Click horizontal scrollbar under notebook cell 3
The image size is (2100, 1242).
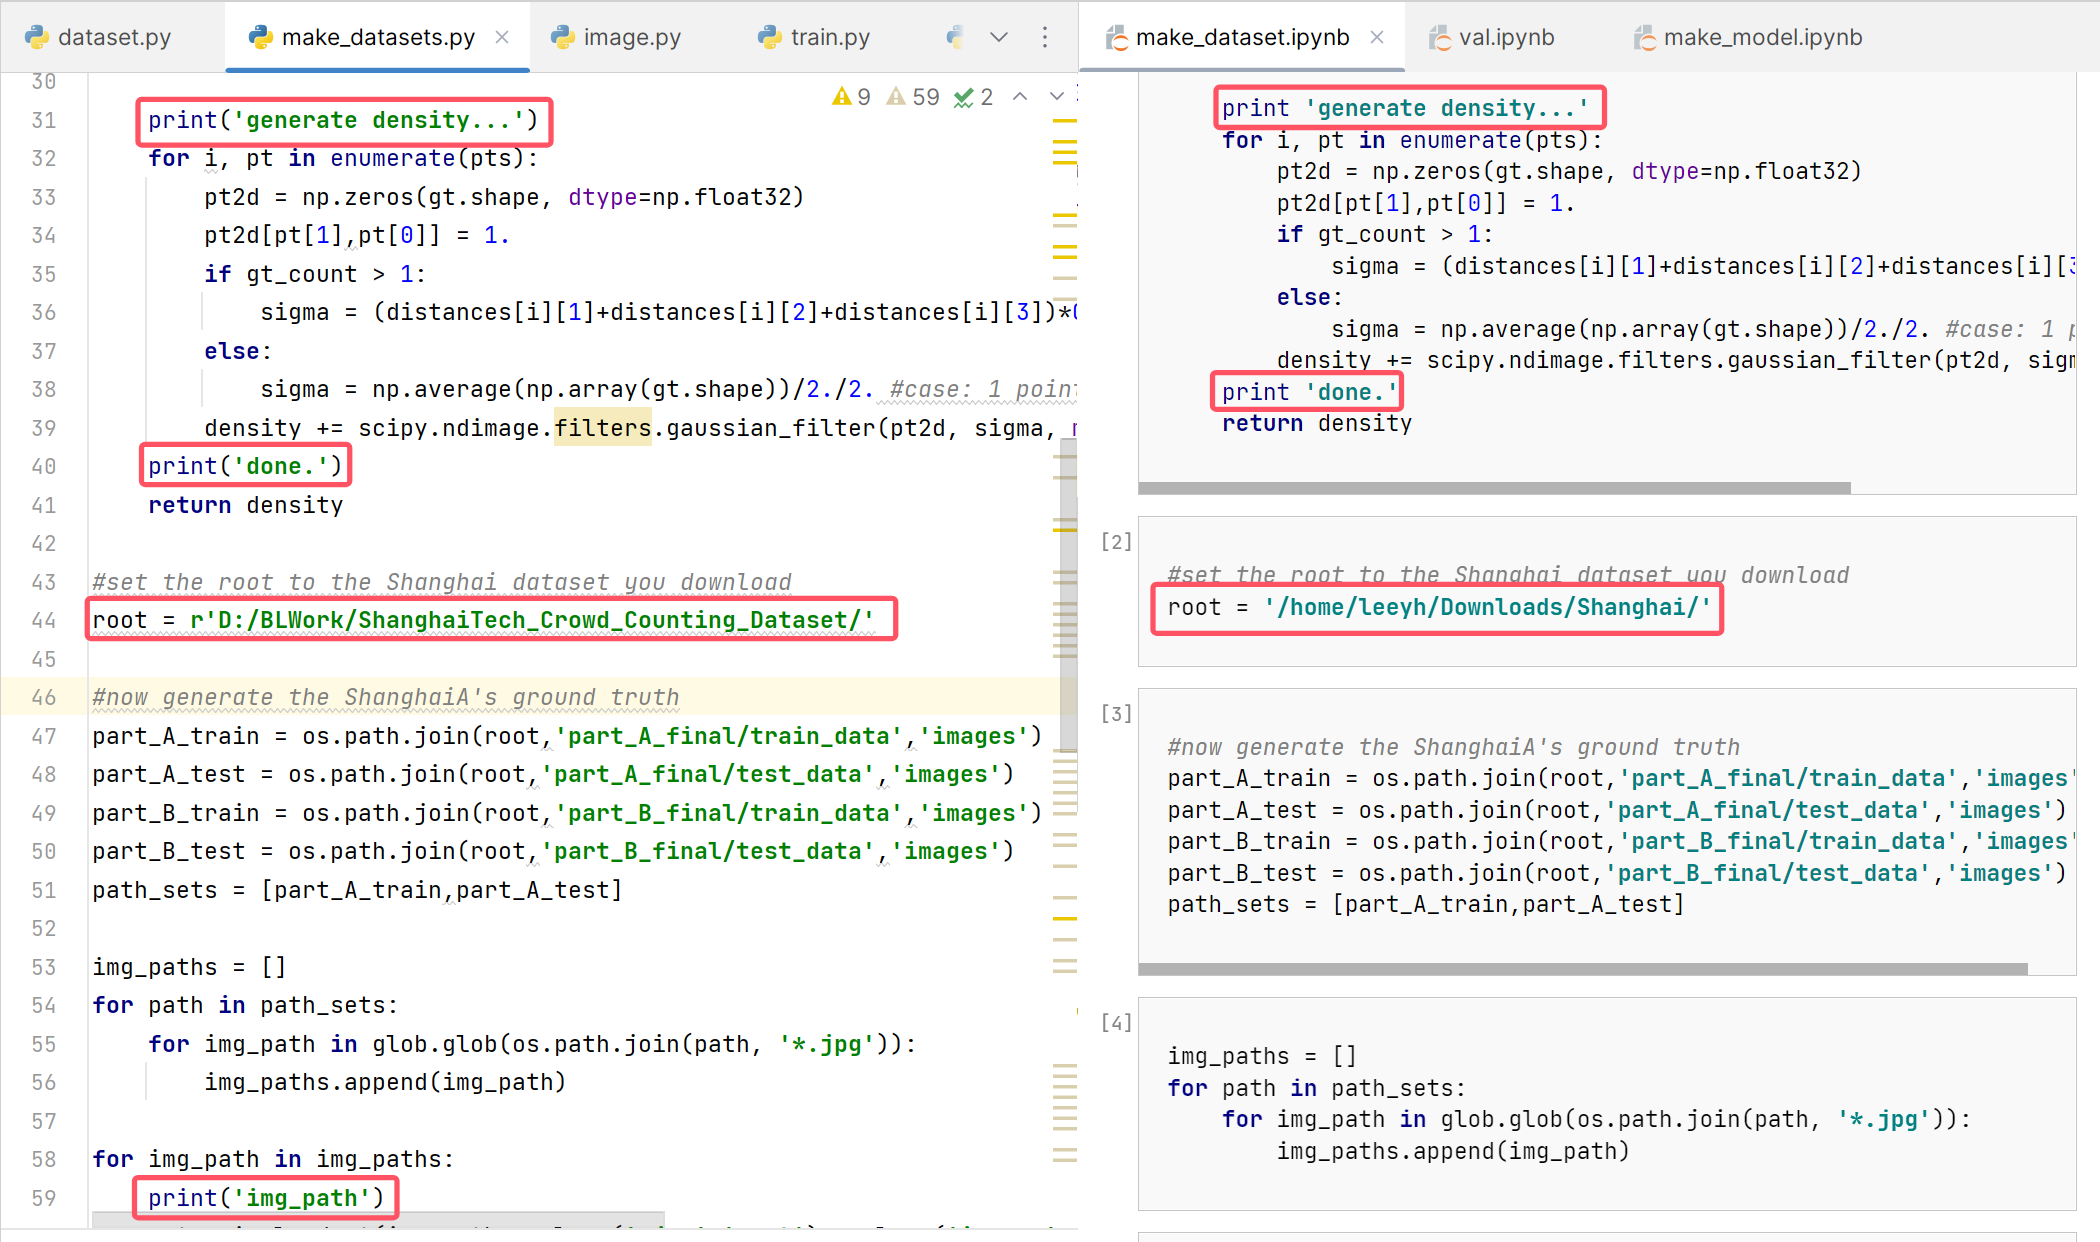click(1582, 969)
